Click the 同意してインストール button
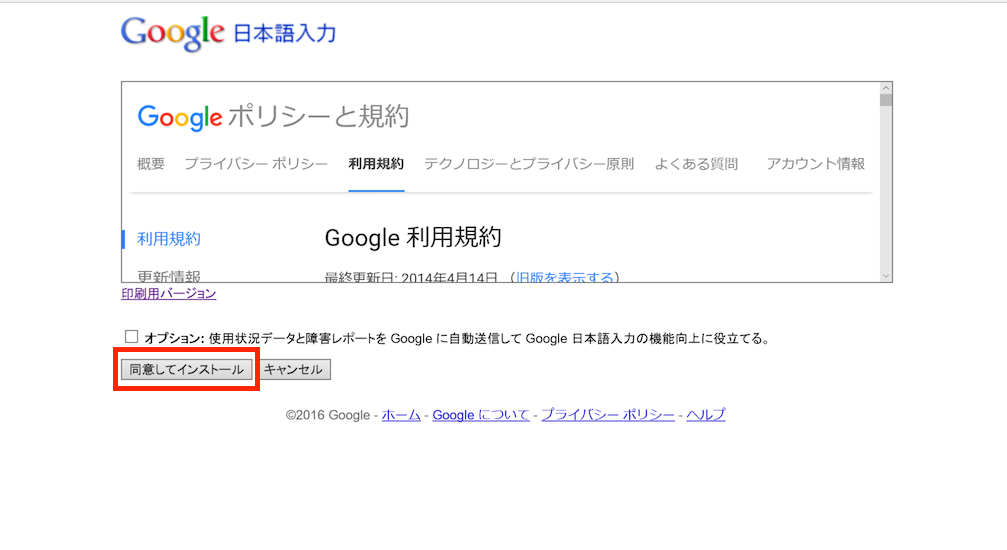The width and height of the screenshot is (1007, 550). coord(186,369)
